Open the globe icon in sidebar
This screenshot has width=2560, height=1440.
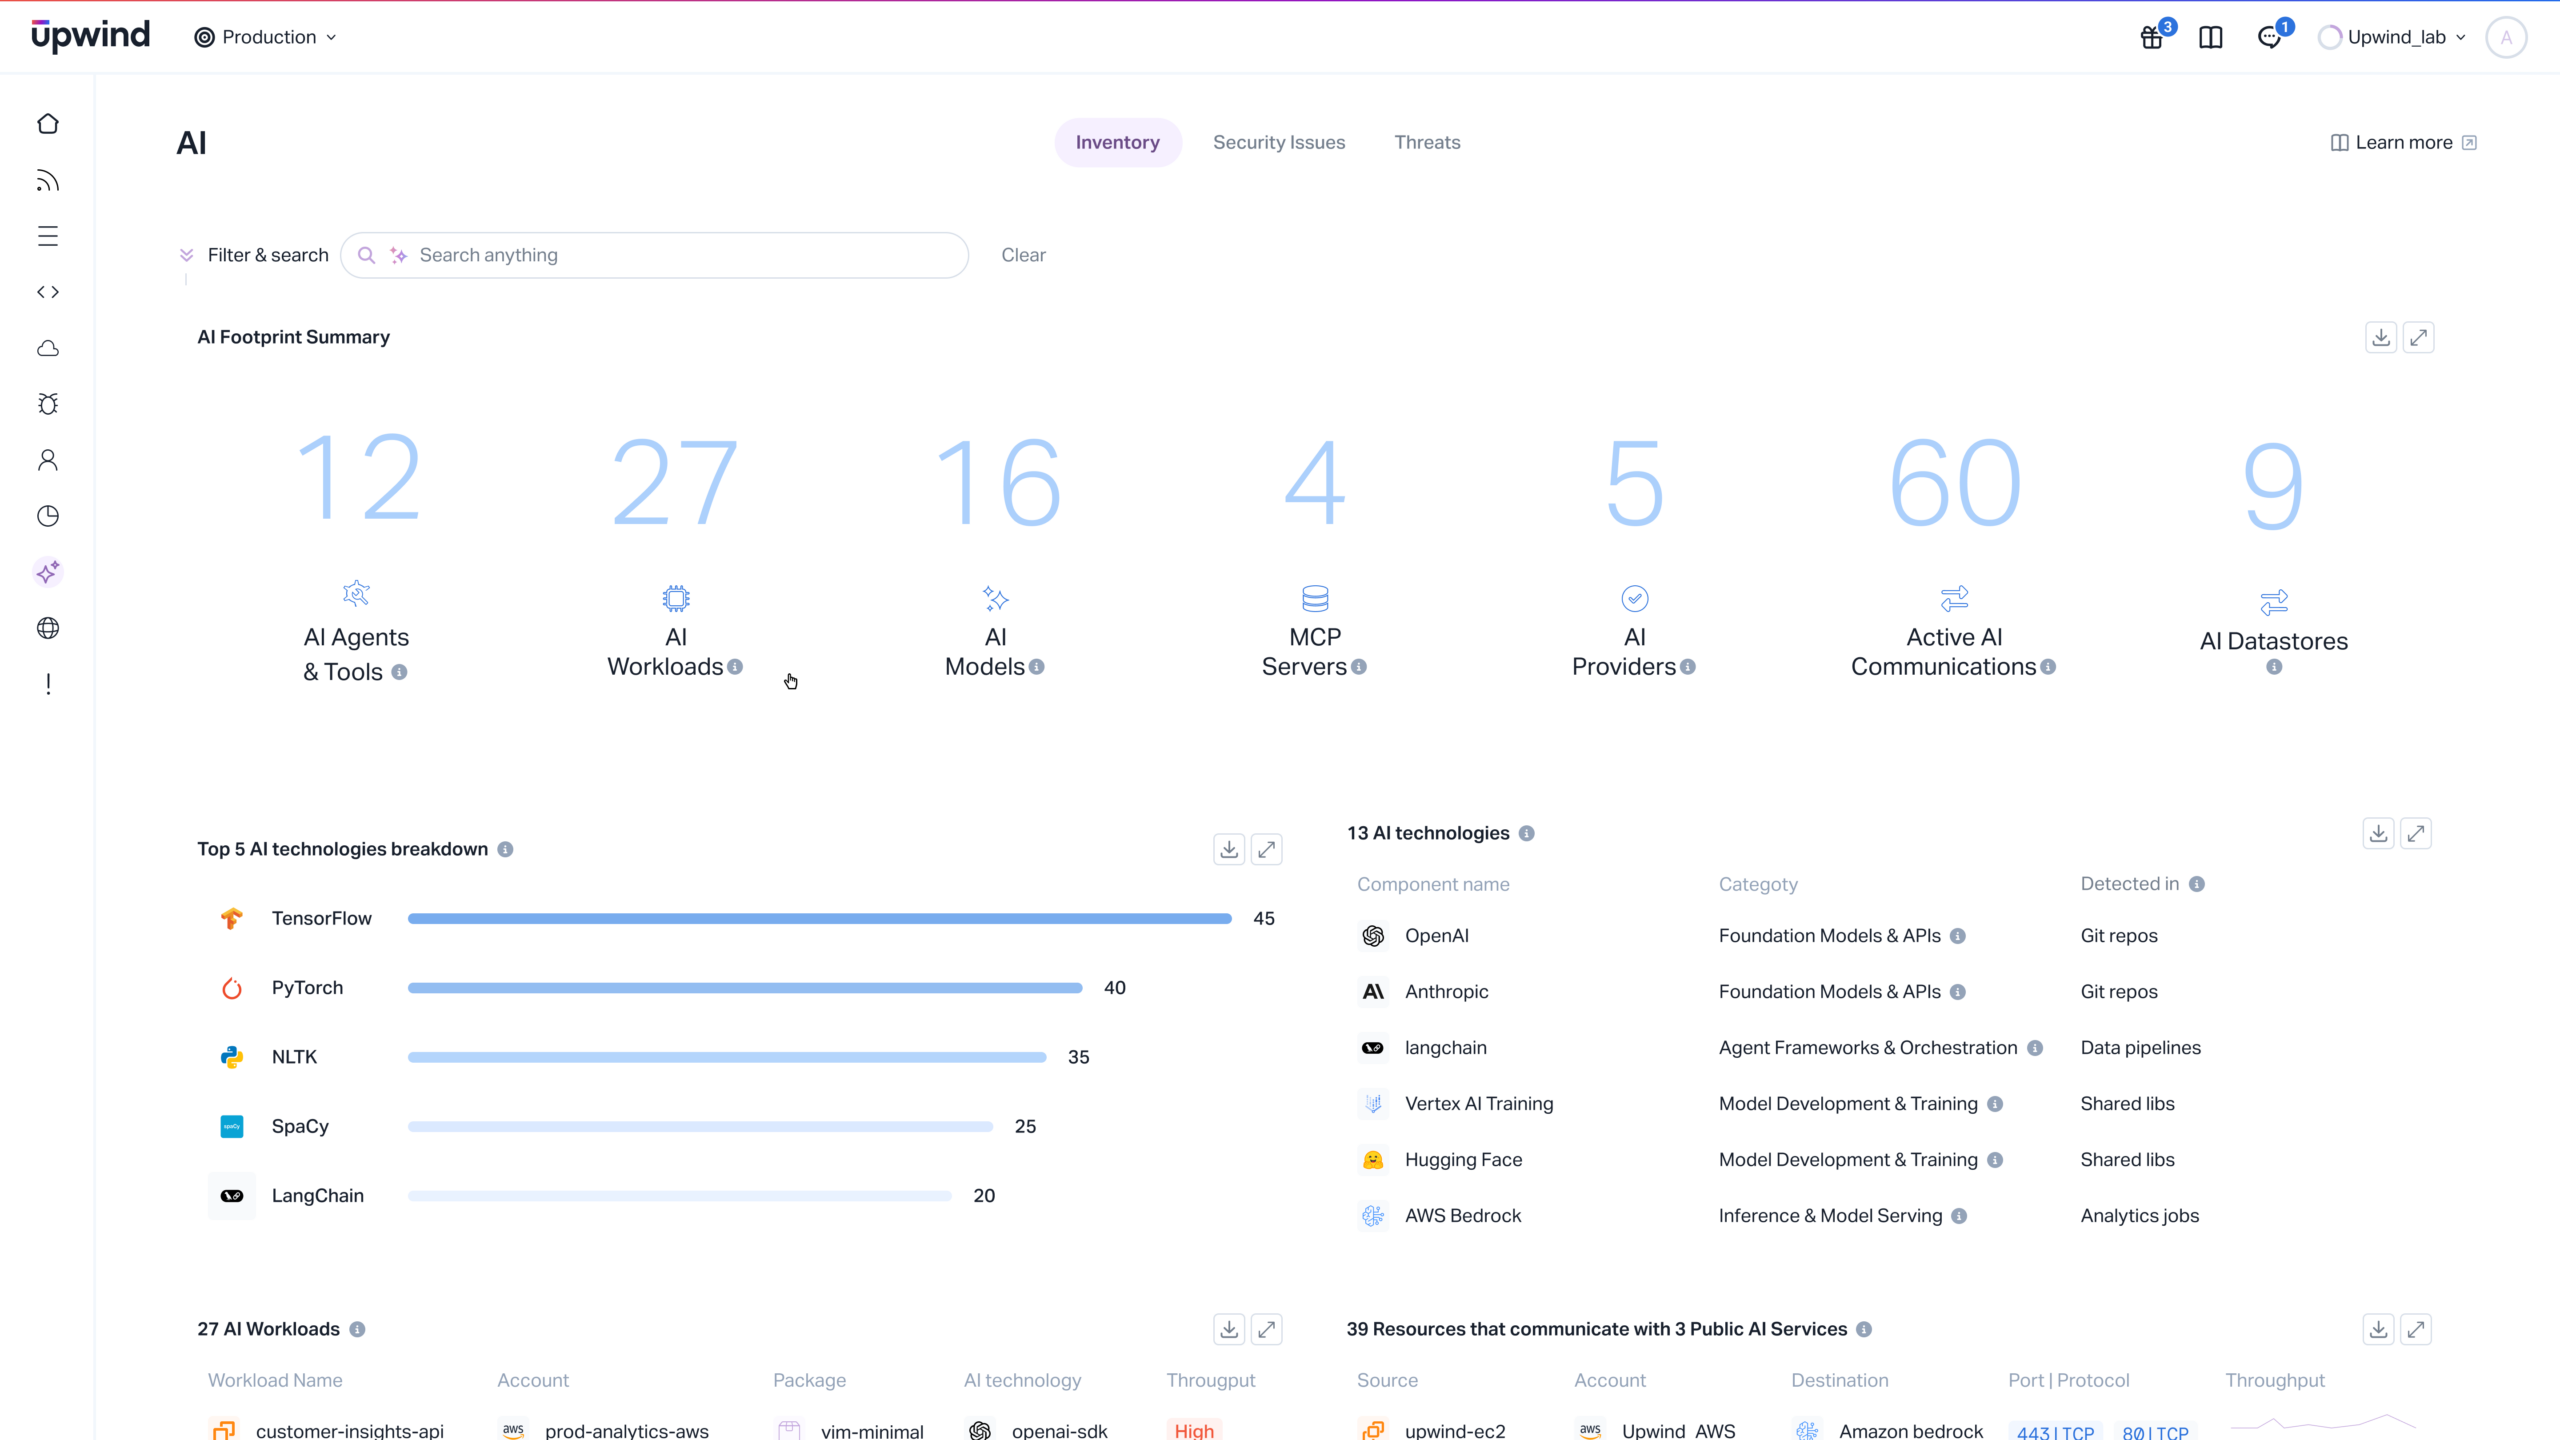pos(48,628)
